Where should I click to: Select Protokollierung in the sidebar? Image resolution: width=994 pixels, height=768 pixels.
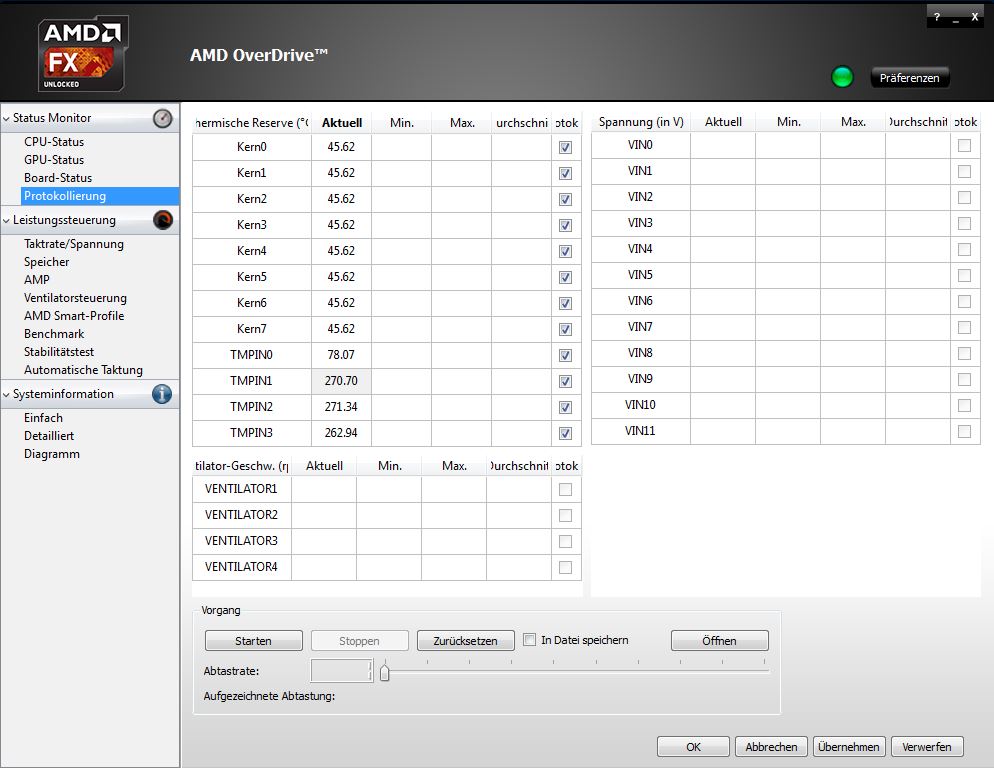pos(100,196)
